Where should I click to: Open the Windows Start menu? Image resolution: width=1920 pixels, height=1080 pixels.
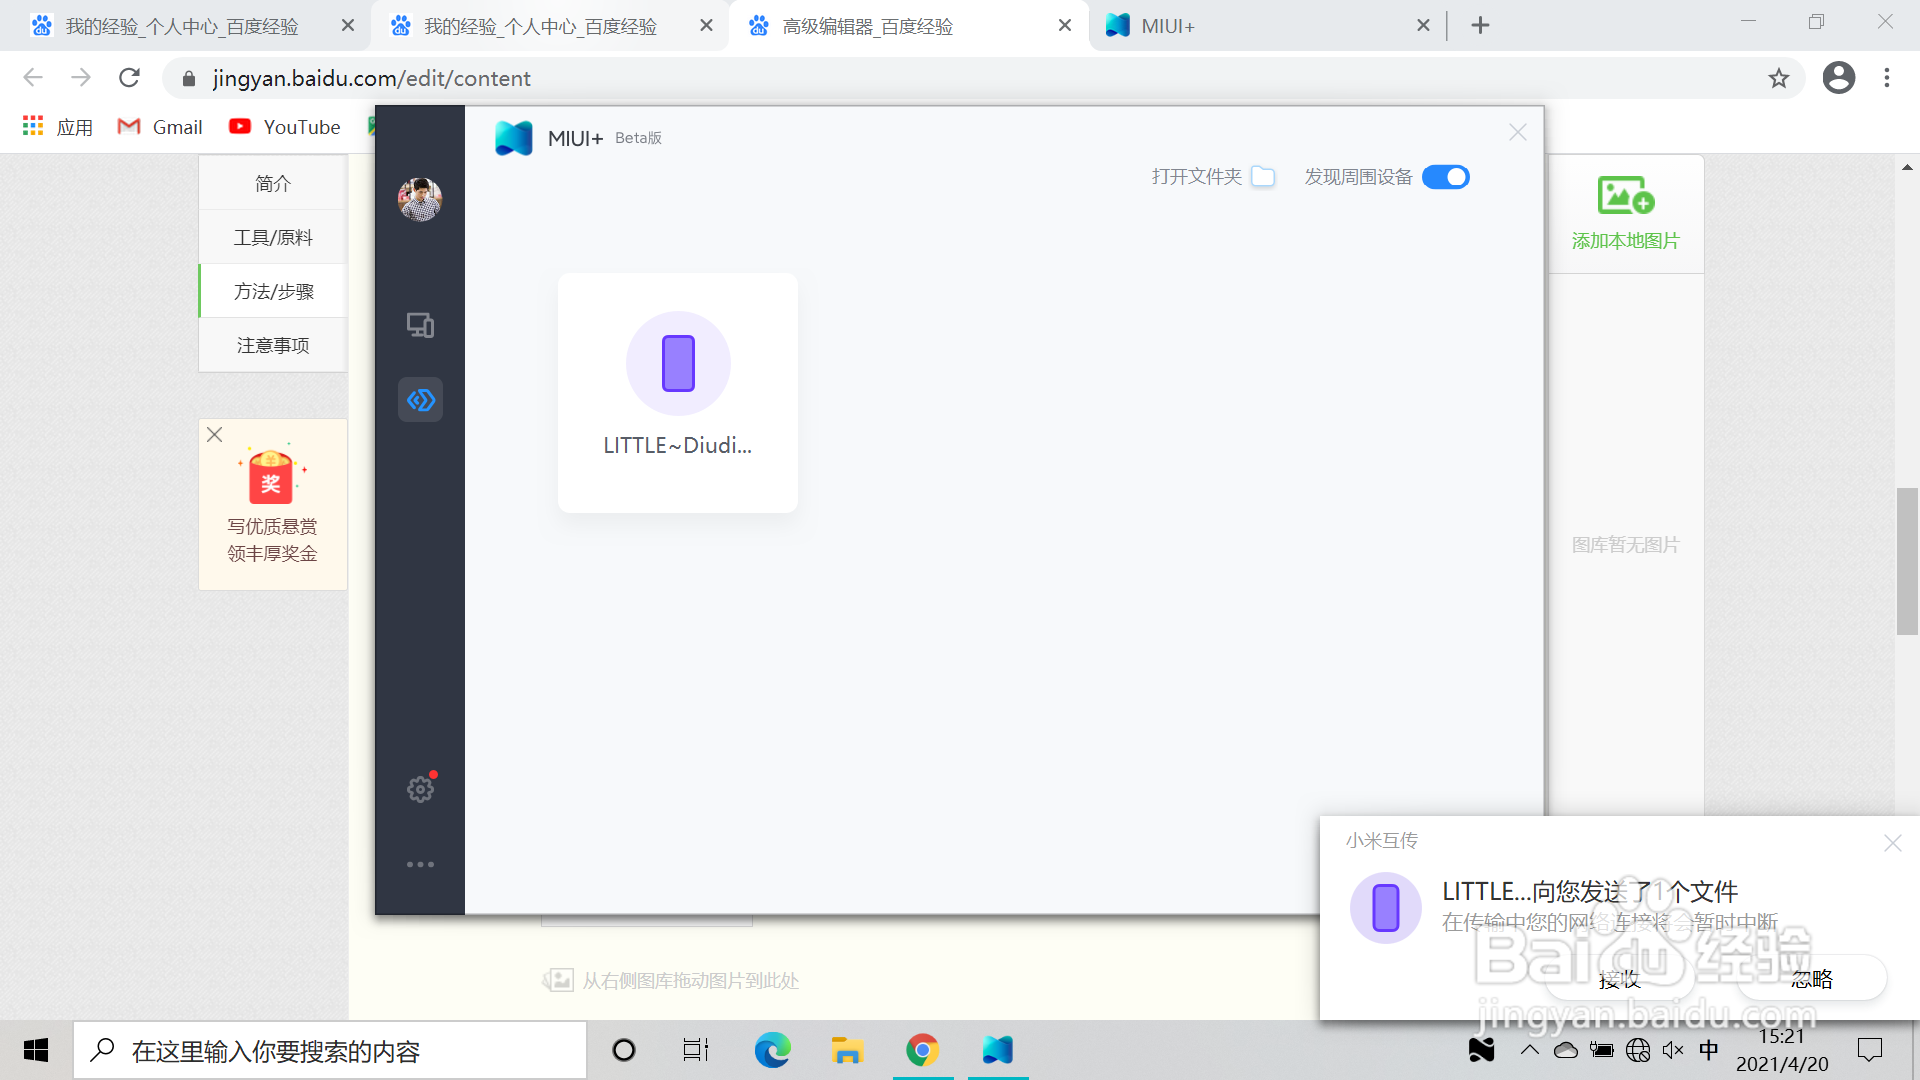pyautogui.click(x=36, y=1050)
